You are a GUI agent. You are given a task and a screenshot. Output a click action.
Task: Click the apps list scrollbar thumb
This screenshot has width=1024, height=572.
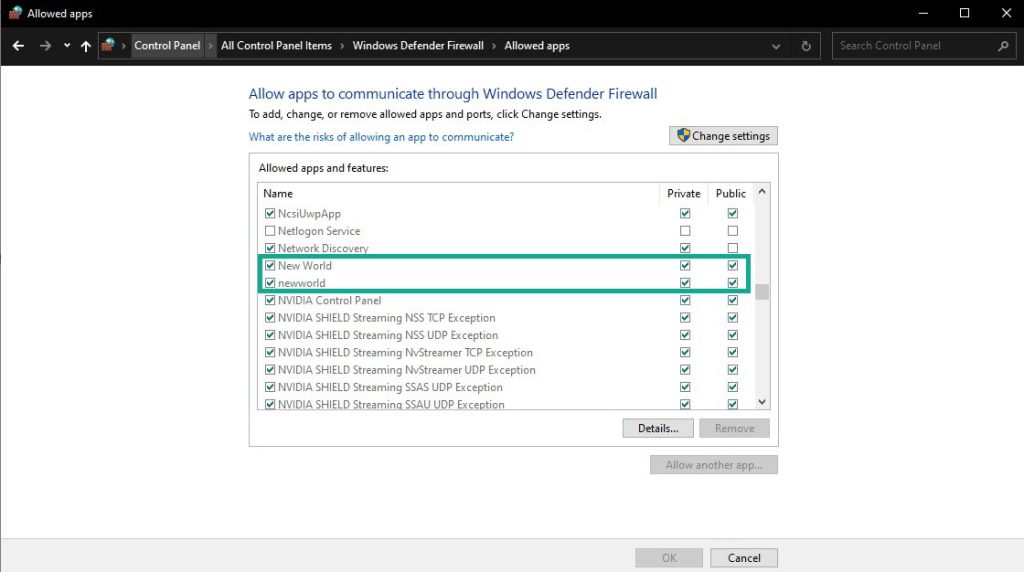tap(761, 292)
